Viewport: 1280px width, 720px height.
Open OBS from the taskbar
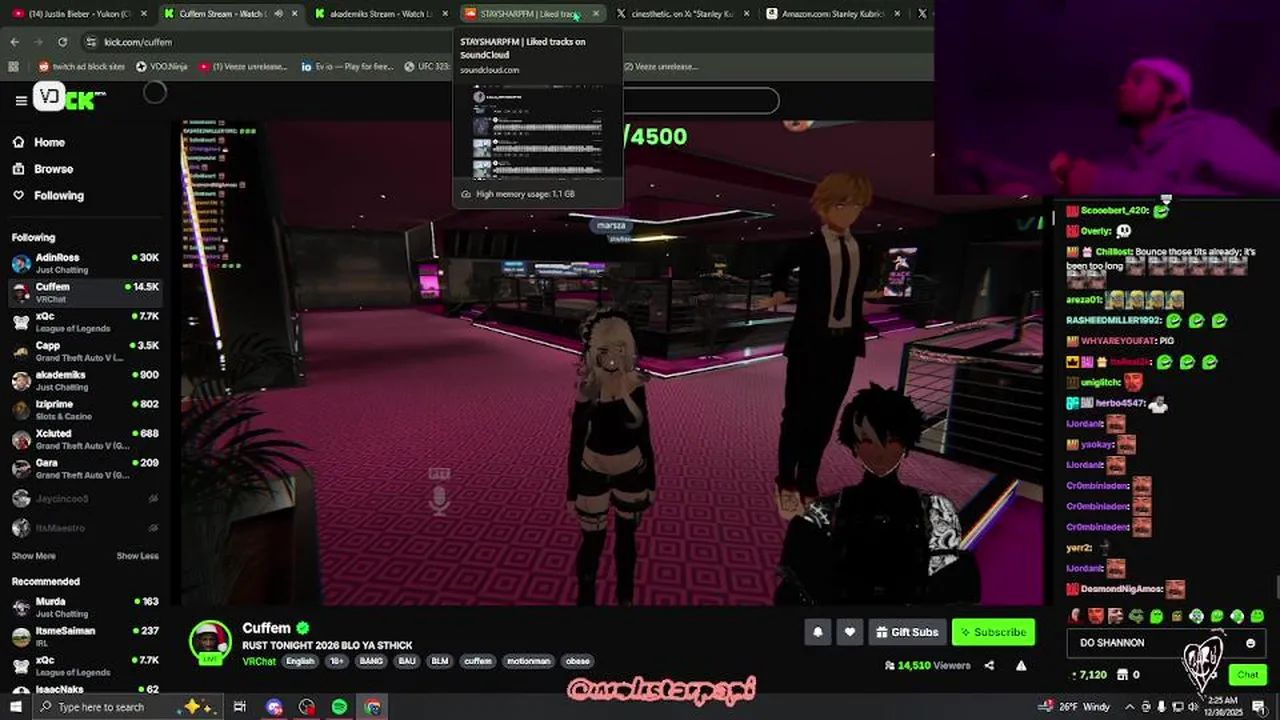(x=306, y=707)
